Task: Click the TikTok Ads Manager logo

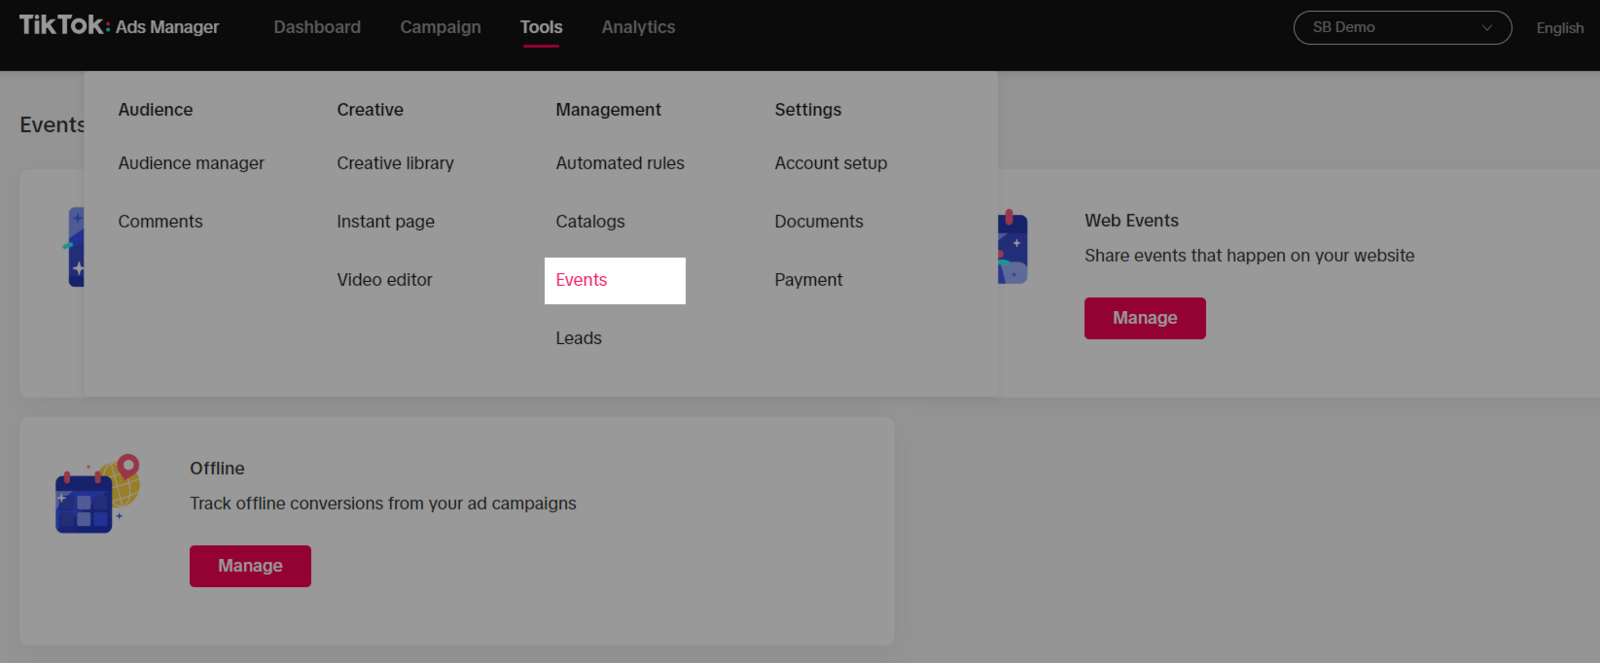Action: [119, 26]
